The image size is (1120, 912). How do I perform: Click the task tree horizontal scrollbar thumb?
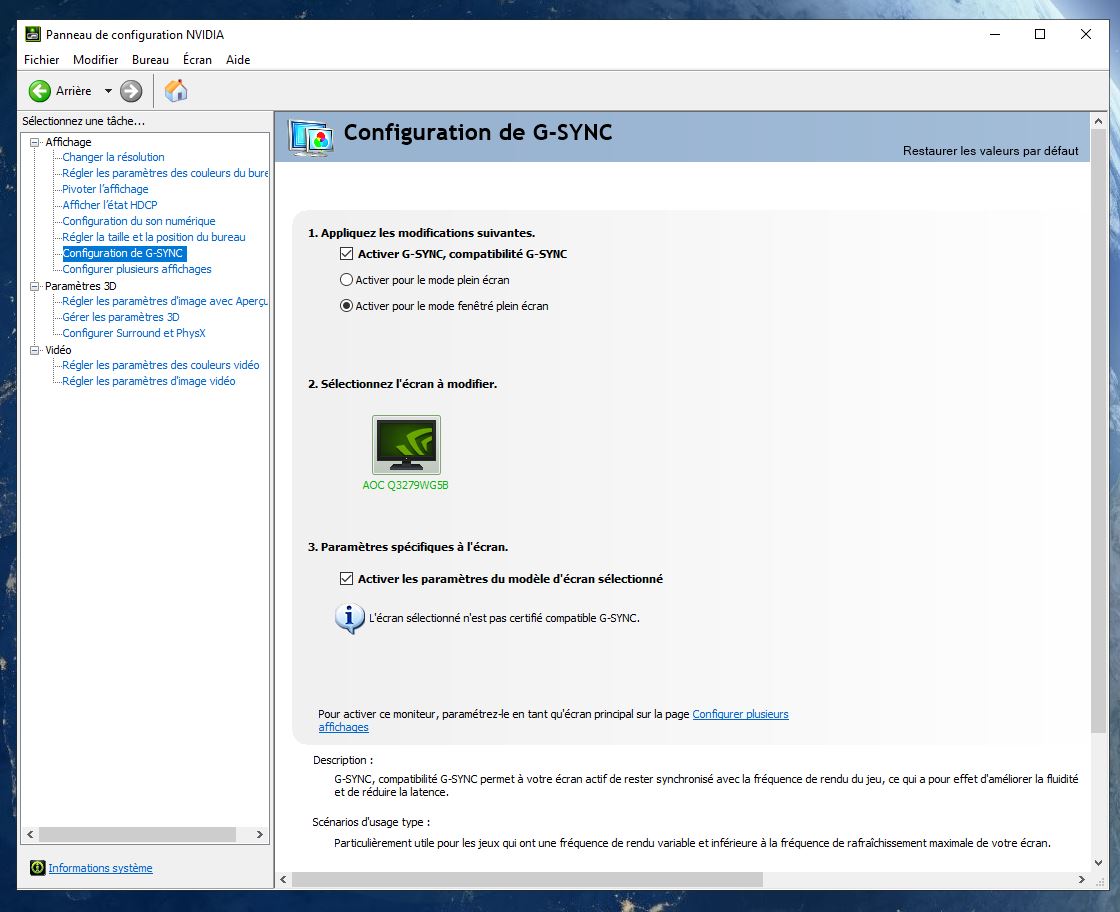[x=137, y=834]
